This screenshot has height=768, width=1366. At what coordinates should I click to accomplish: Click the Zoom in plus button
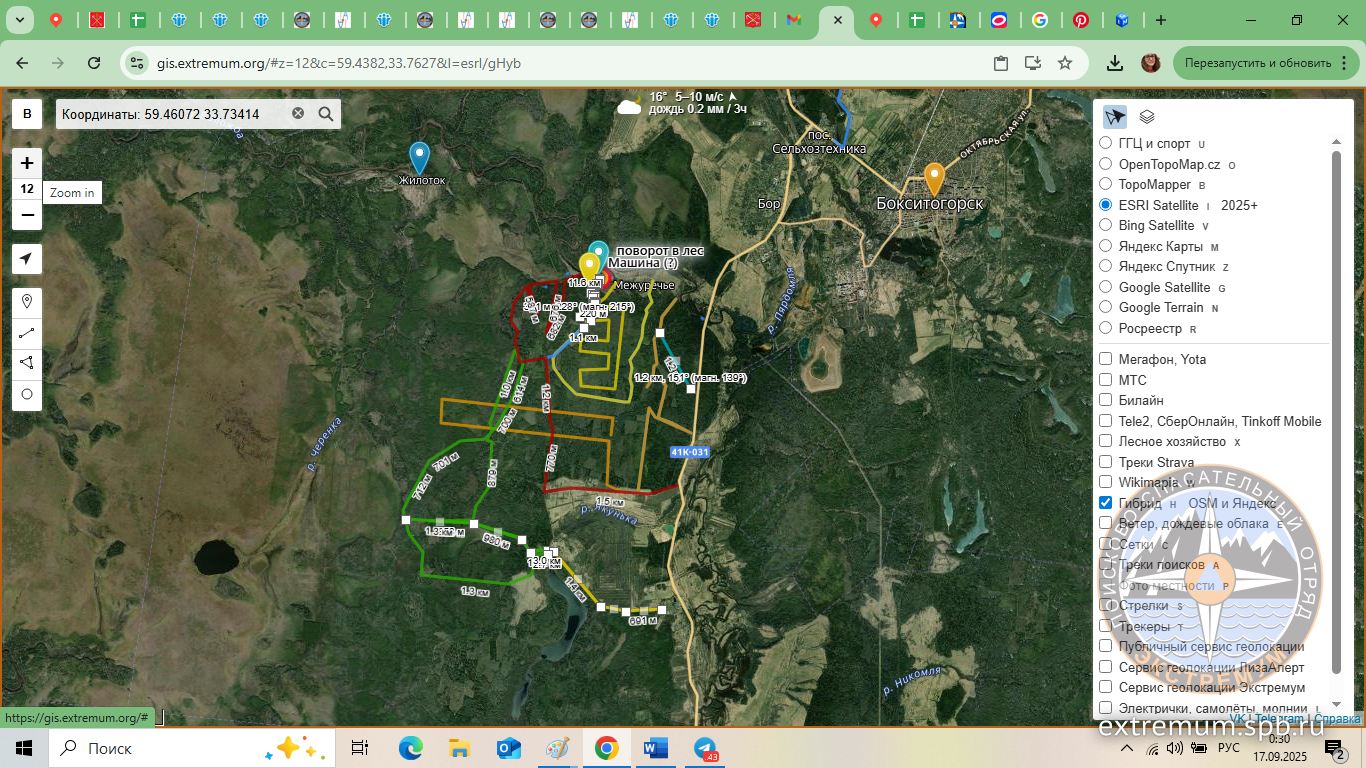coord(27,163)
